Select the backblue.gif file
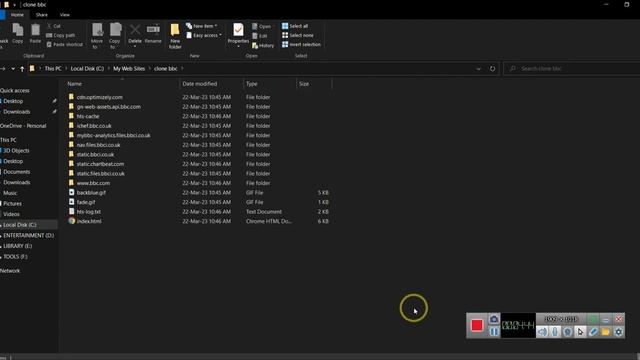 91,193
